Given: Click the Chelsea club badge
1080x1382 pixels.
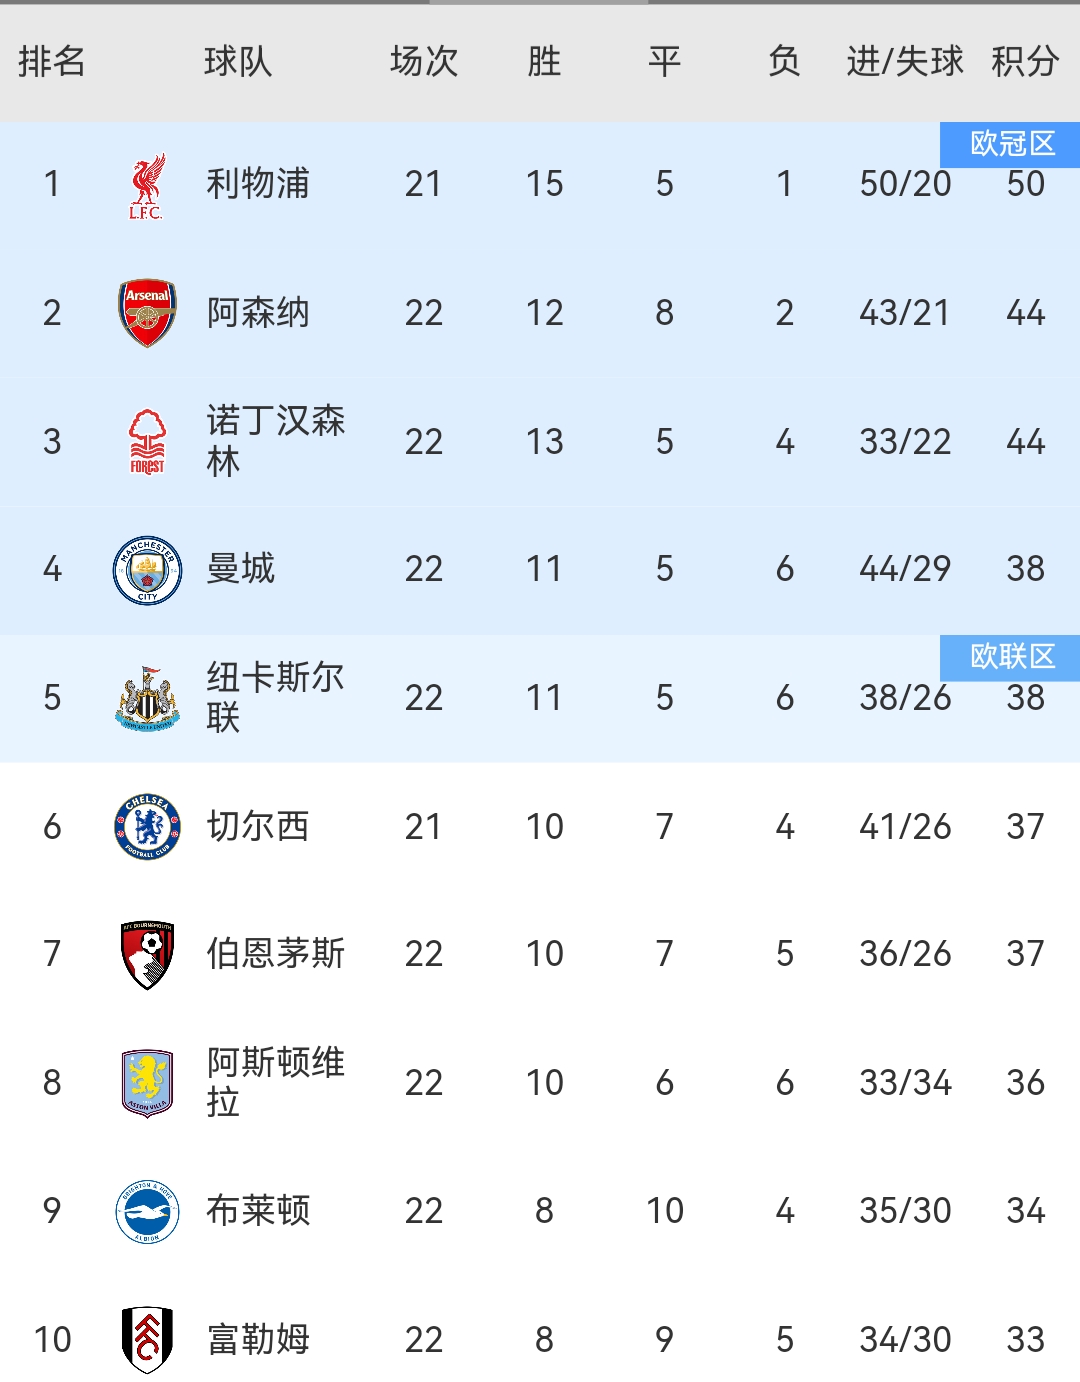Looking at the screenshot, I should click(x=147, y=827).
